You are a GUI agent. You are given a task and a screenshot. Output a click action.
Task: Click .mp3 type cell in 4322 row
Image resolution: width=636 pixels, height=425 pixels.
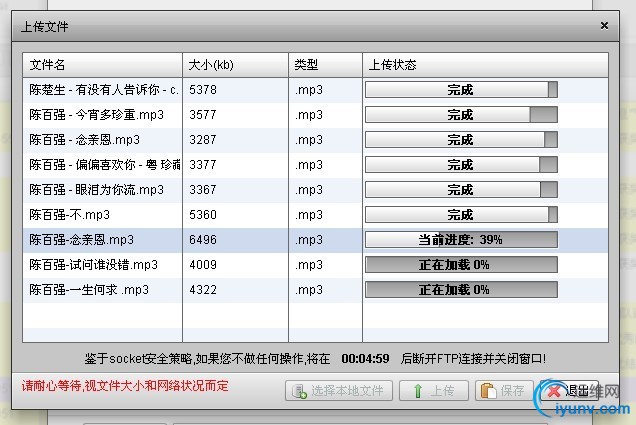coord(309,290)
